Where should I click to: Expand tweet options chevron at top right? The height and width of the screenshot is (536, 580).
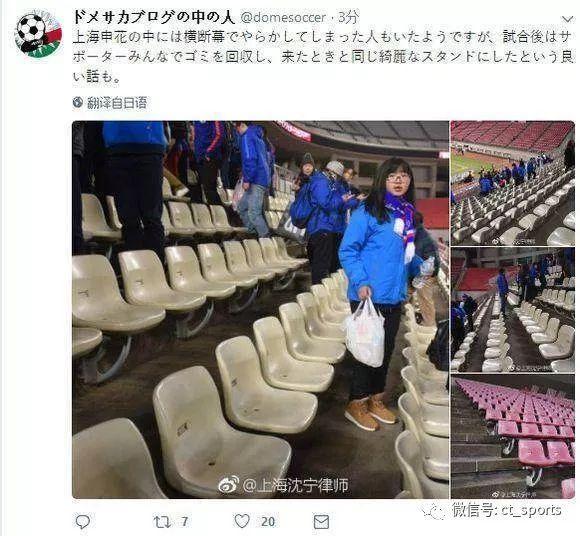tap(567, 18)
